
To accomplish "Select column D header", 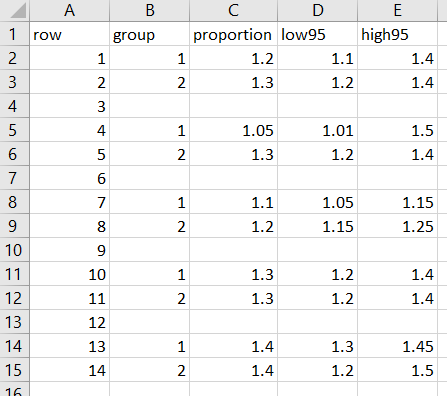I will coord(317,11).
